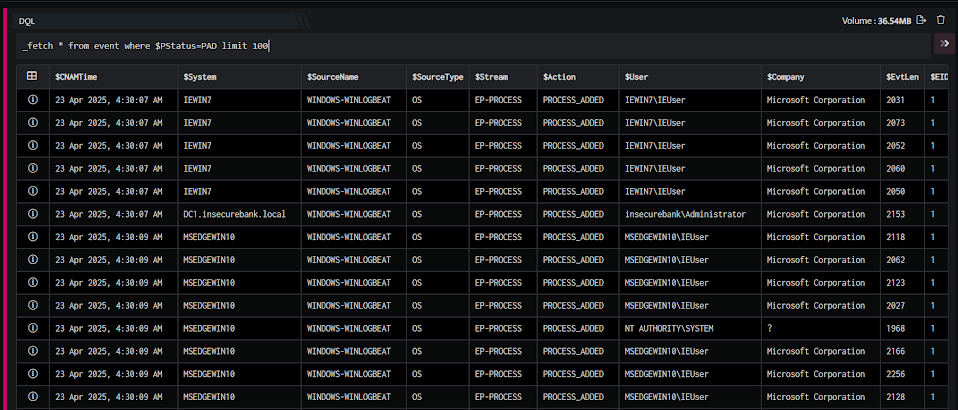Image resolution: width=958 pixels, height=410 pixels.
Task: Click the export results icon beside Volume
Action: click(x=922, y=20)
